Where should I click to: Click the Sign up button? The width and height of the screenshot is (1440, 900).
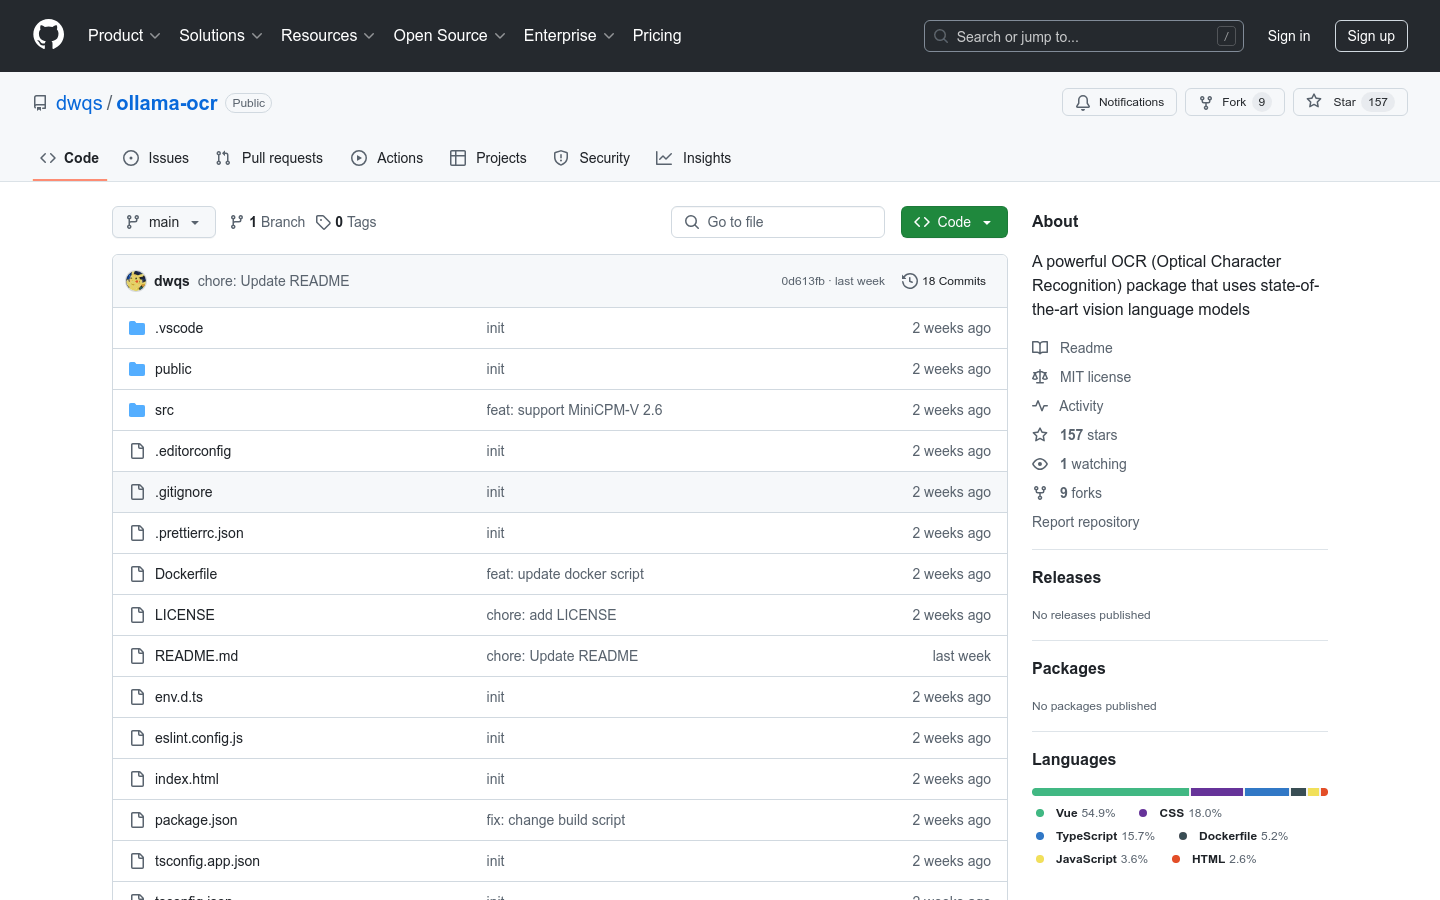(x=1371, y=36)
